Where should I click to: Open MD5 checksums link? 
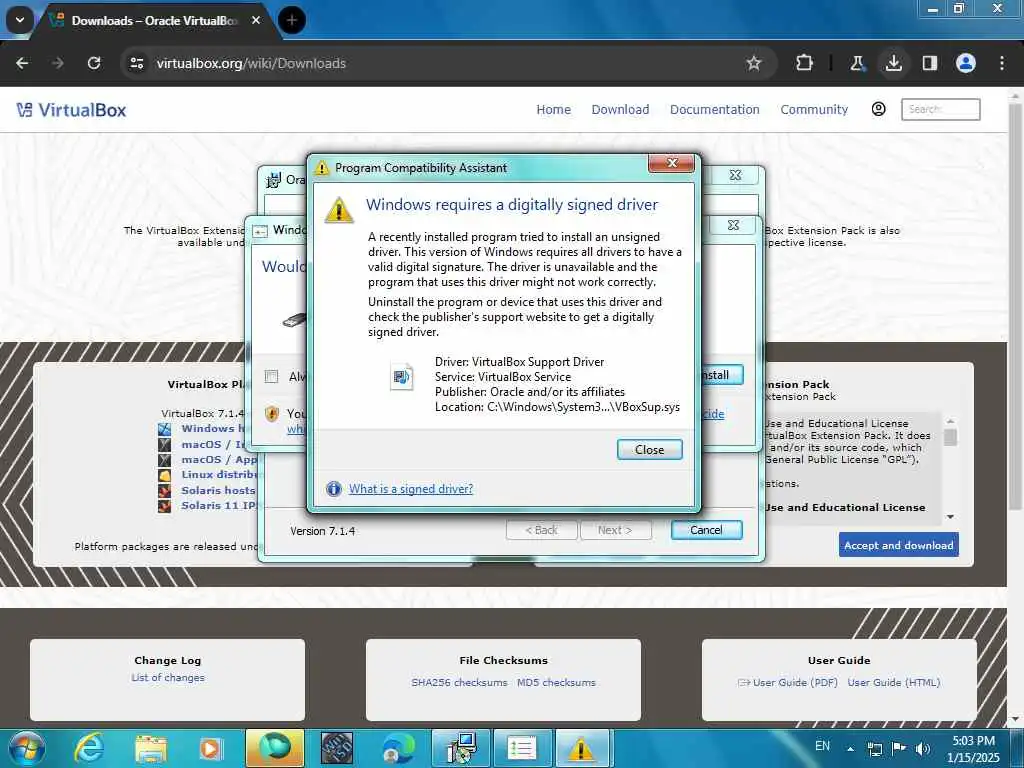tap(556, 682)
